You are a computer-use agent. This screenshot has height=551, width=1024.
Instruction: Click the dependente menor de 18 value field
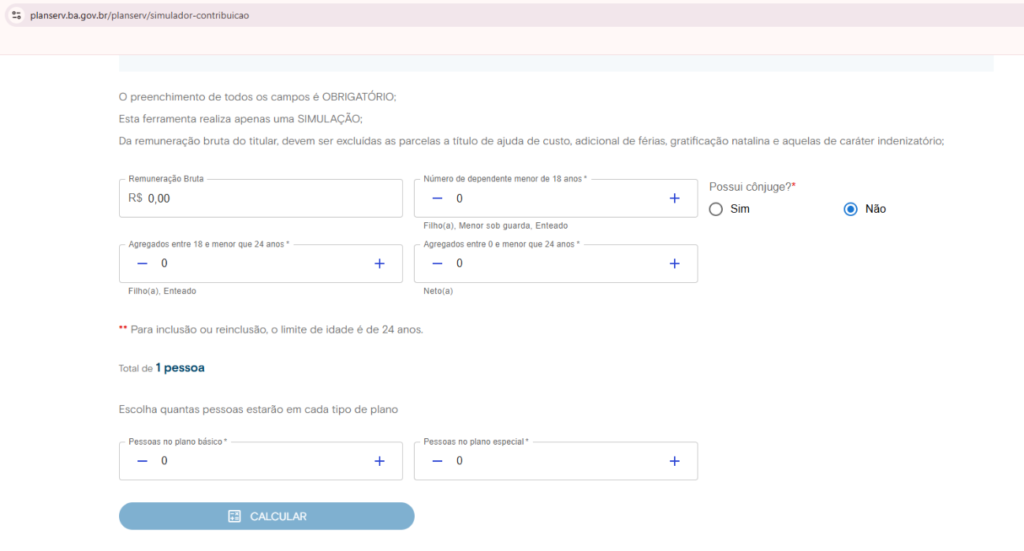(x=555, y=198)
